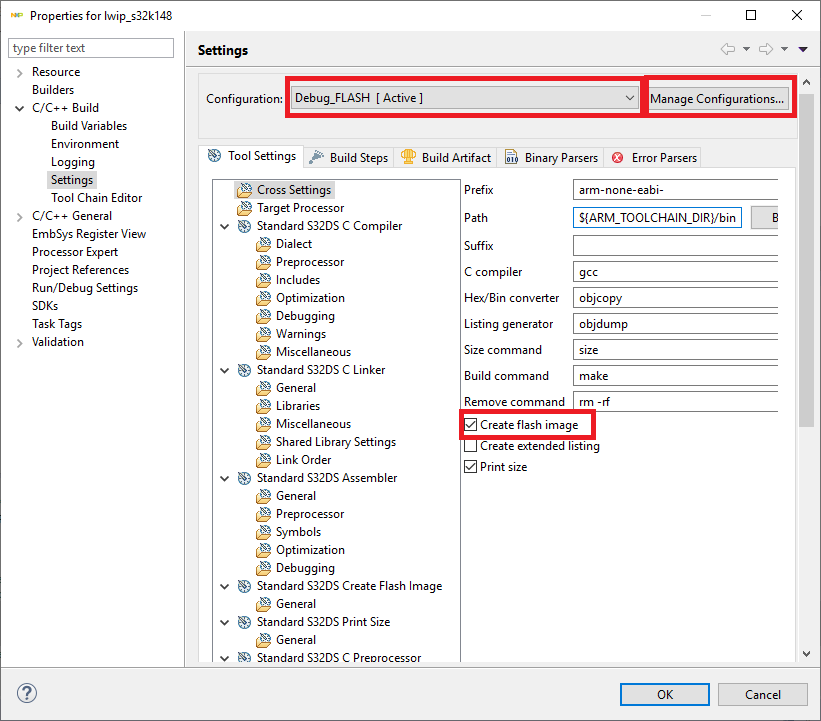Collapse Standard S32DS C Linker node
The image size is (821, 721).
click(x=225, y=370)
